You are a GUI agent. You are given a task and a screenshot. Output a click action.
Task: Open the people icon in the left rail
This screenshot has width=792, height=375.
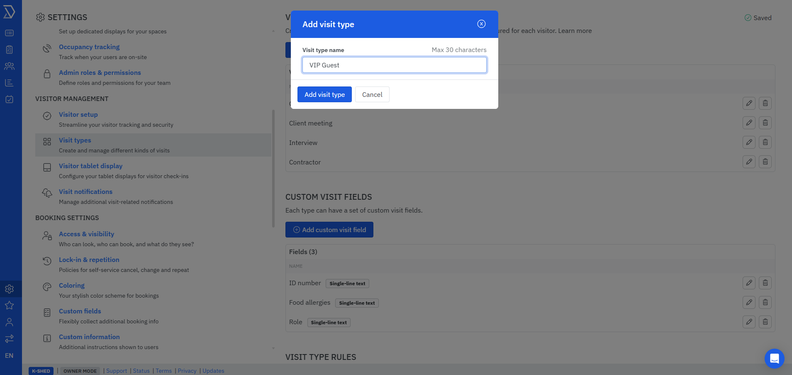pyautogui.click(x=9, y=66)
